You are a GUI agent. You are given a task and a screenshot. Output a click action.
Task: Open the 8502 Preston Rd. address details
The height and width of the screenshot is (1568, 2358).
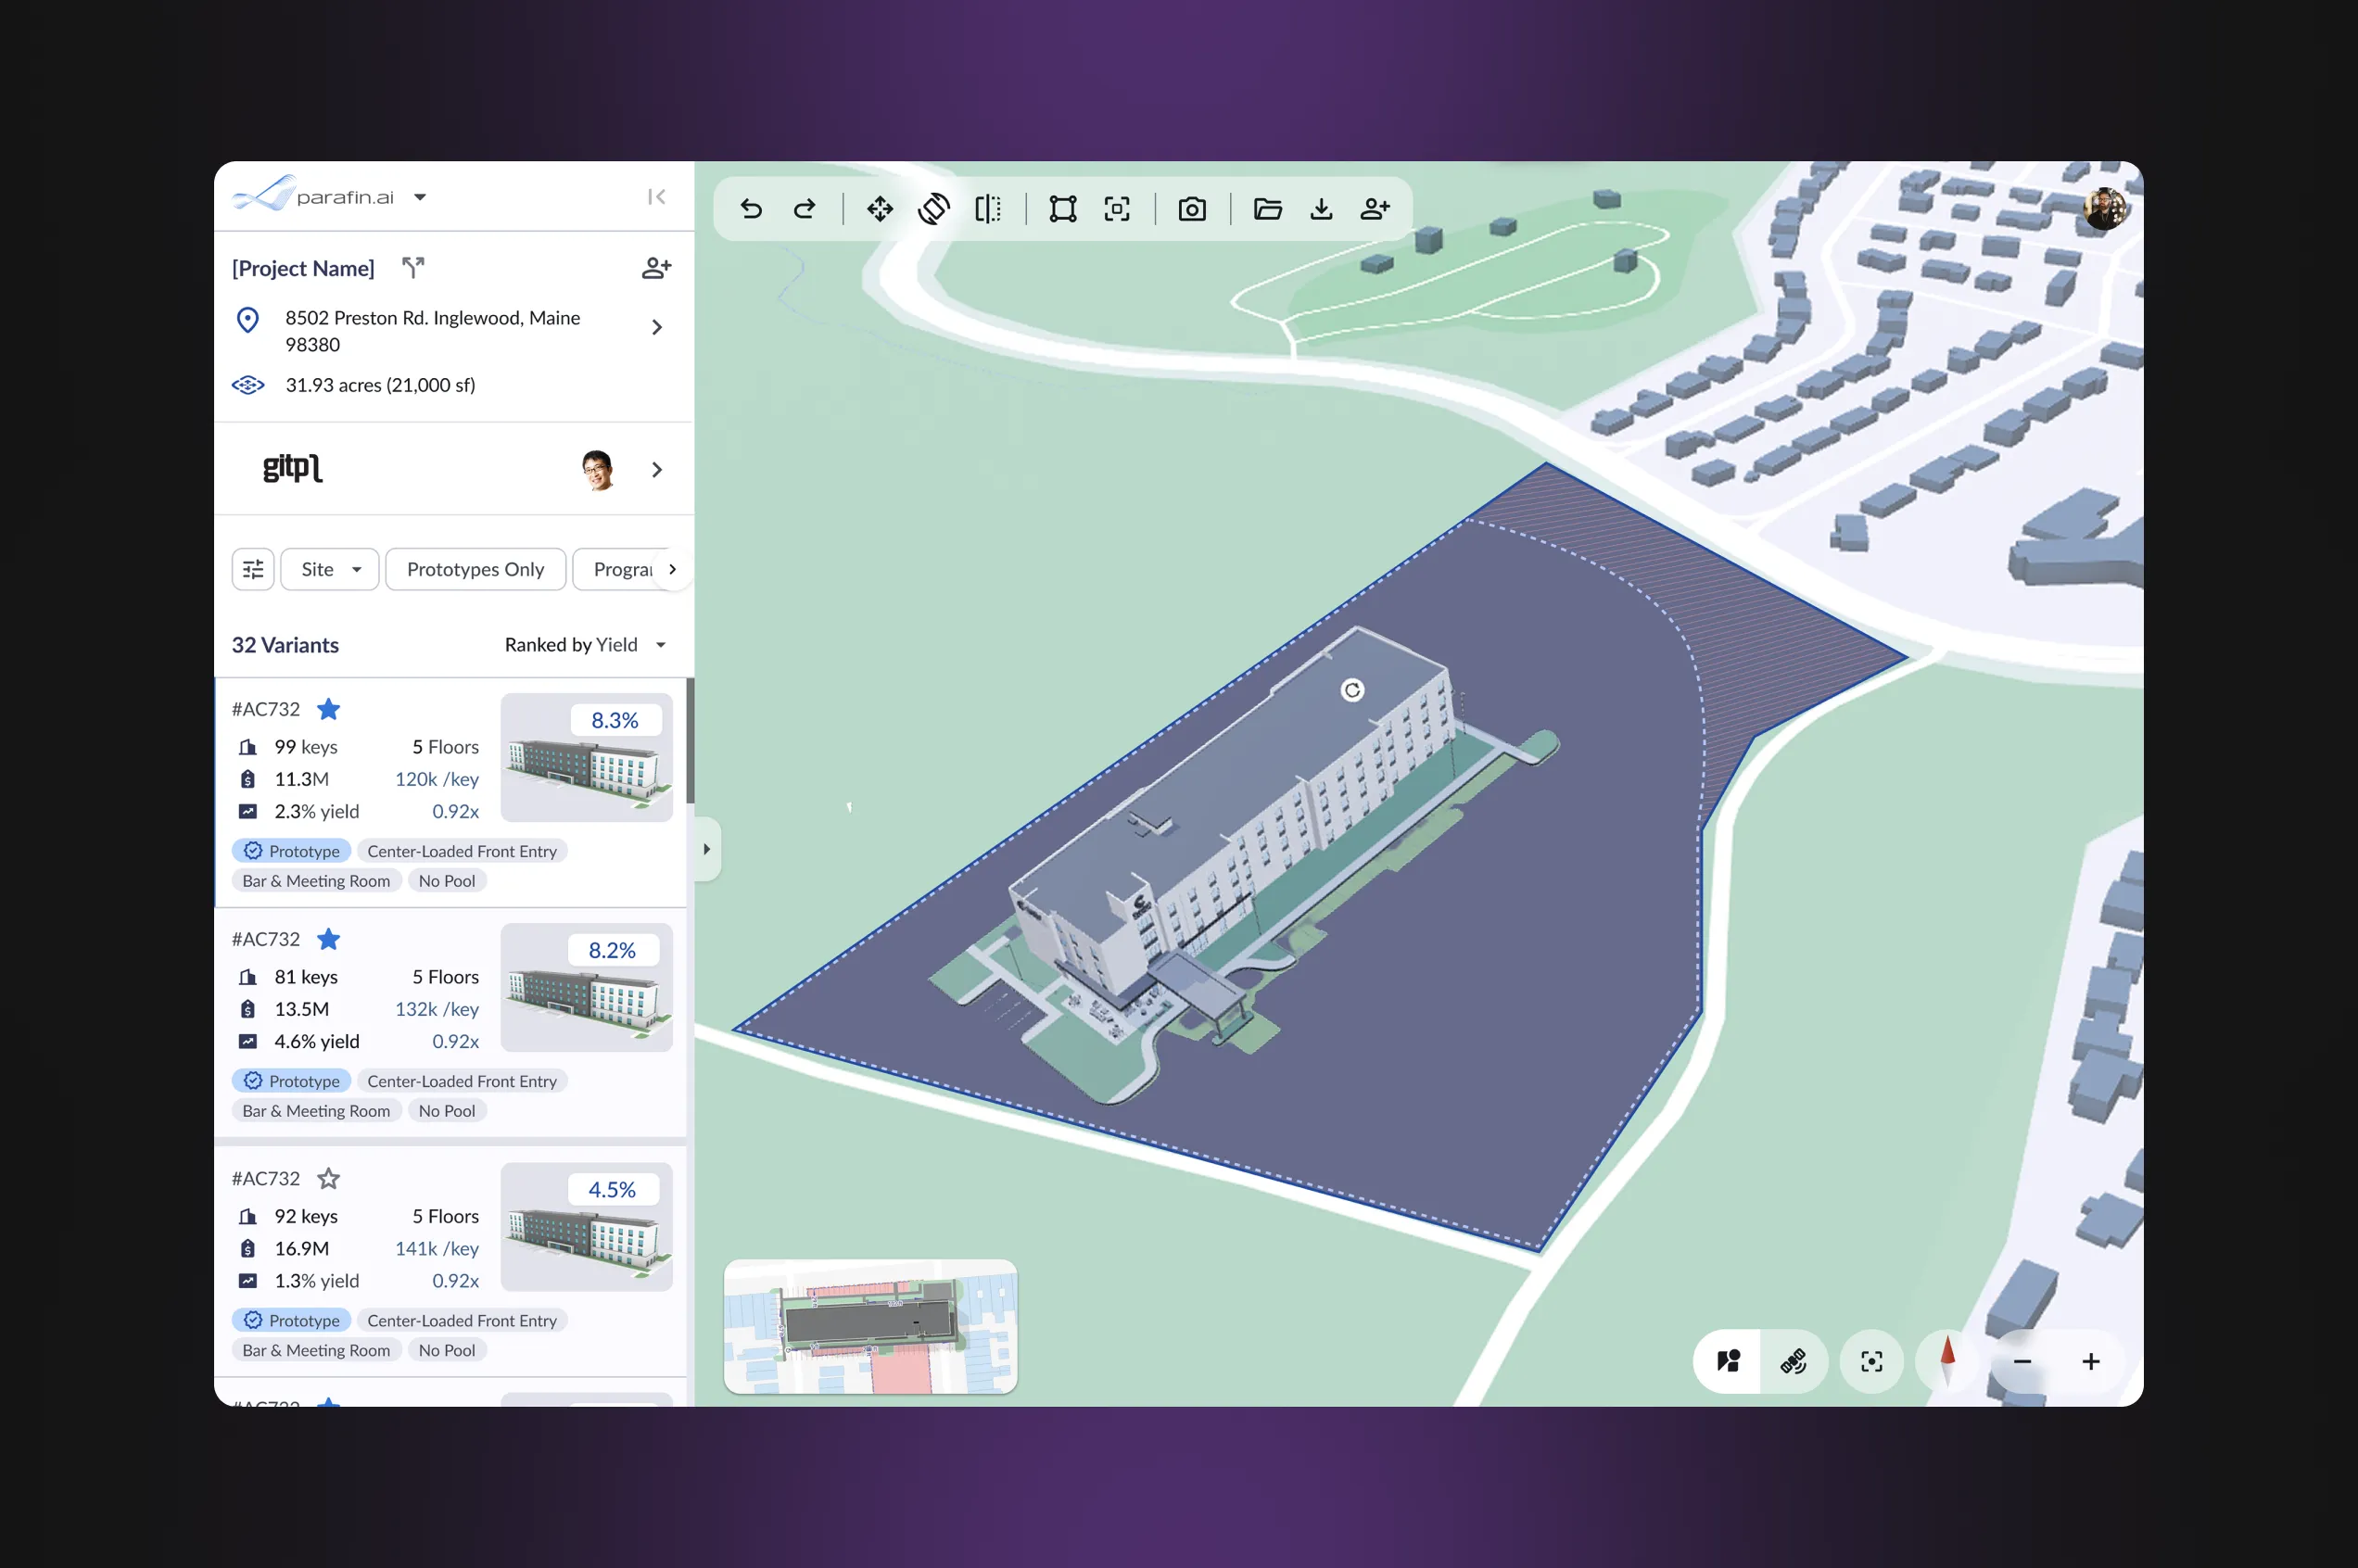(656, 328)
